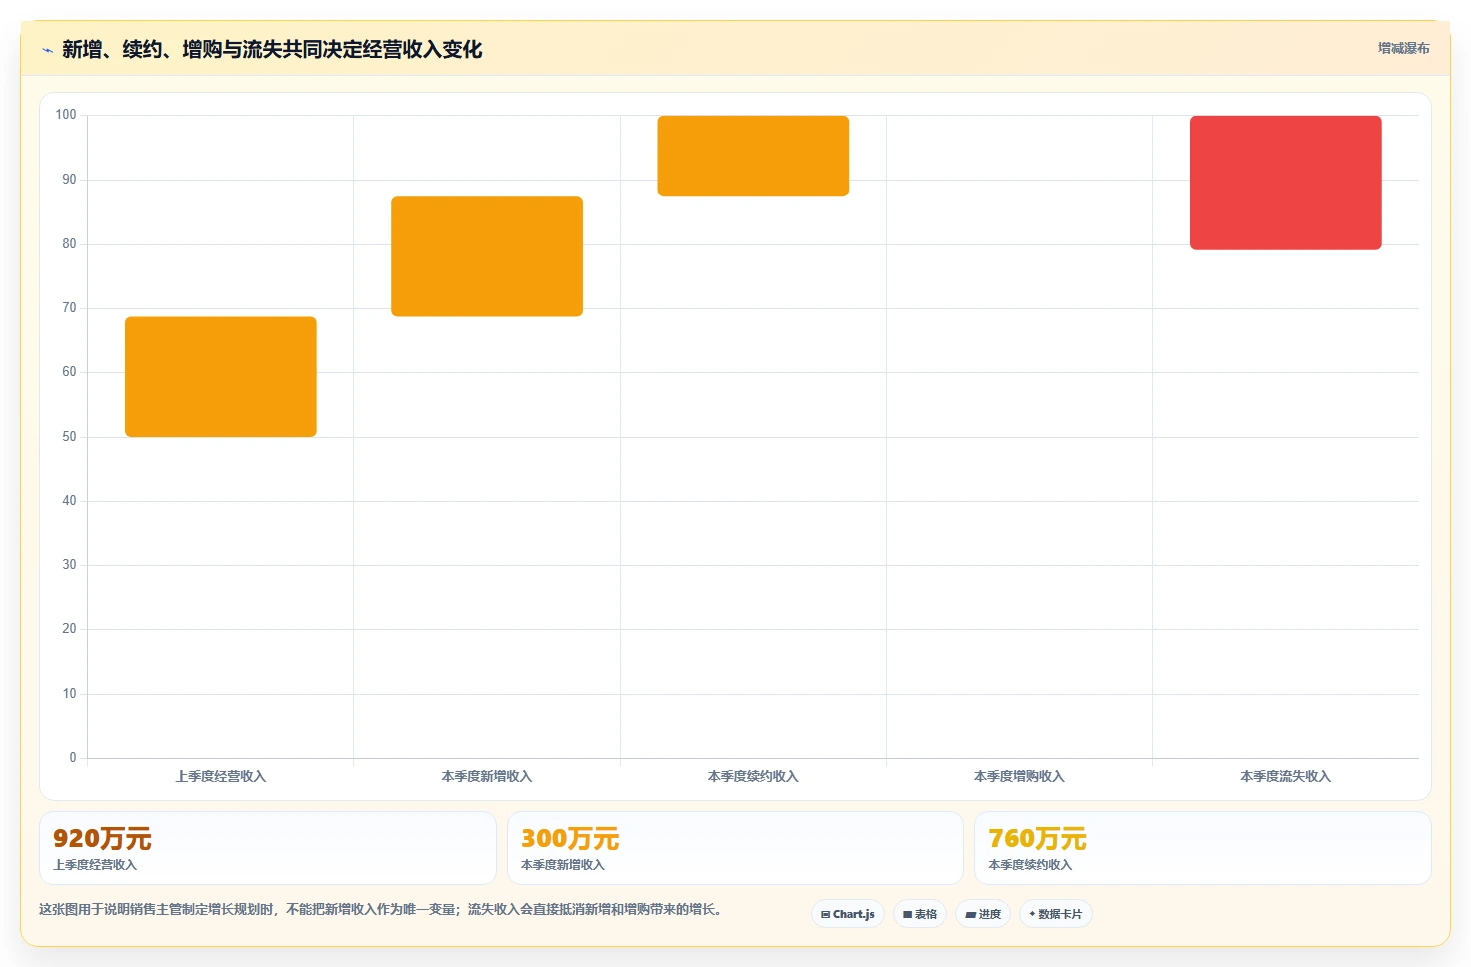Image resolution: width=1471 pixels, height=967 pixels.
Task: Click the chart icon beside the title
Action: point(47,50)
